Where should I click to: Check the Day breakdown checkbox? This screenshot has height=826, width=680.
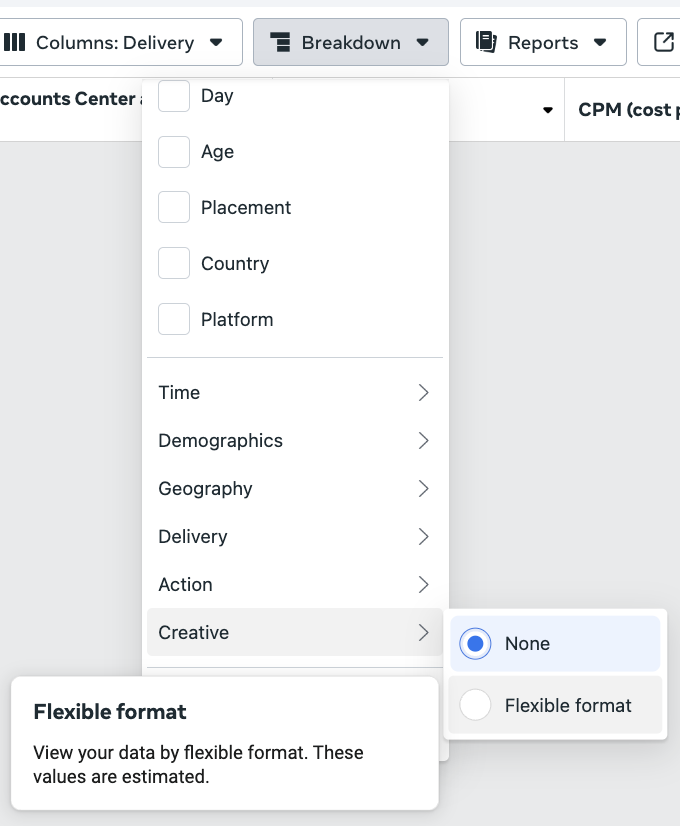tap(174, 95)
